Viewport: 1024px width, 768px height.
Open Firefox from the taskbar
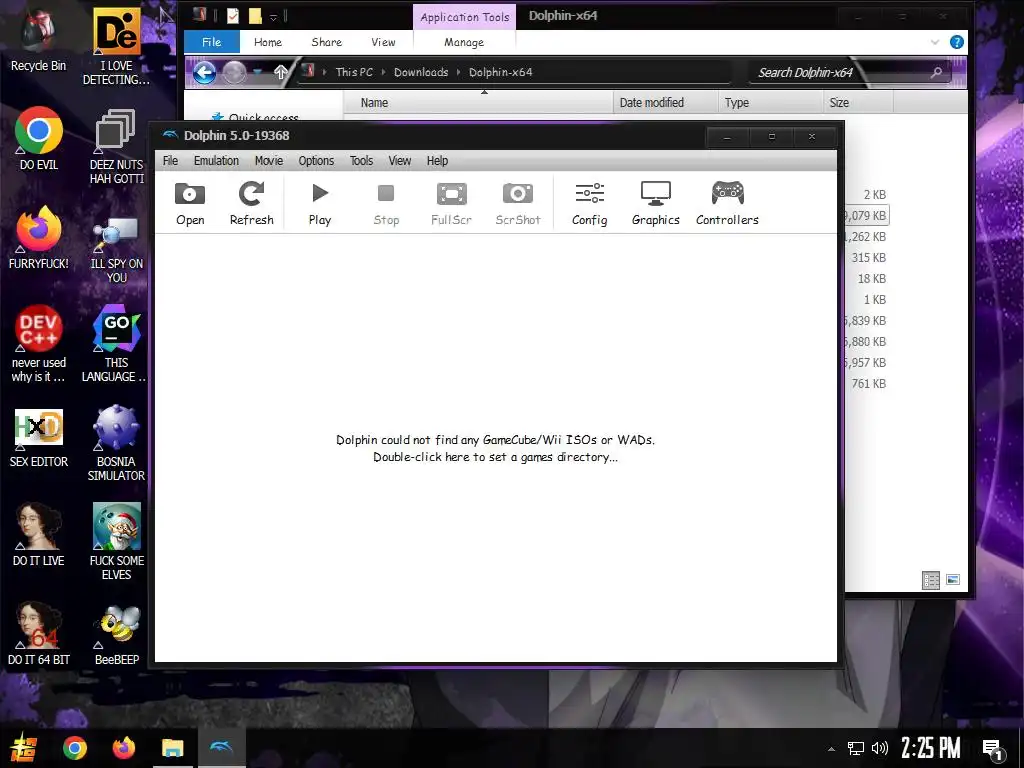coord(123,748)
